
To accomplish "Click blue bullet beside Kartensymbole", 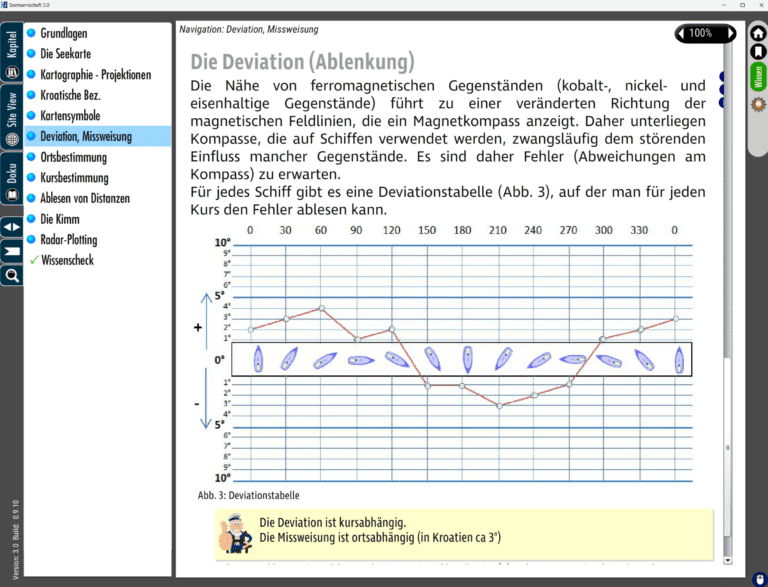I will tap(31, 115).
